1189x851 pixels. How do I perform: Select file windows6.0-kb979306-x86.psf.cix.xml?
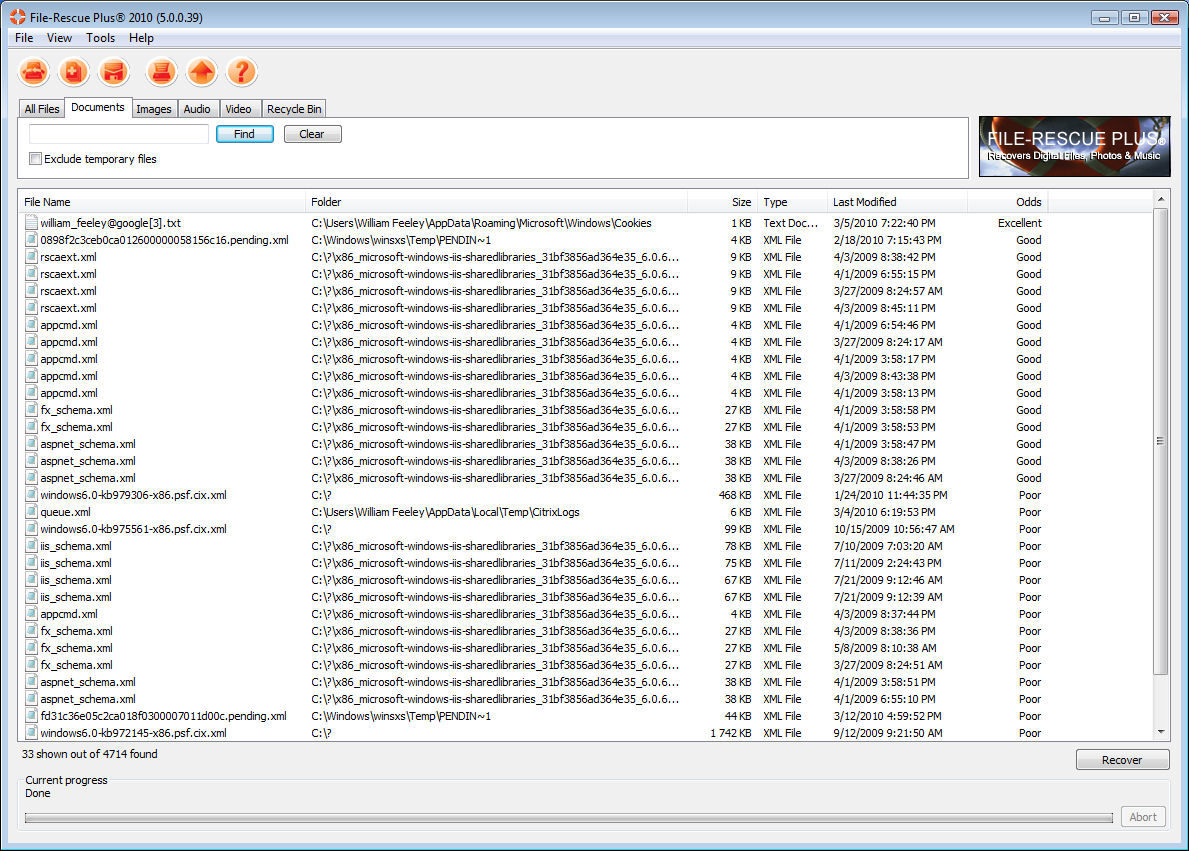[x=133, y=495]
